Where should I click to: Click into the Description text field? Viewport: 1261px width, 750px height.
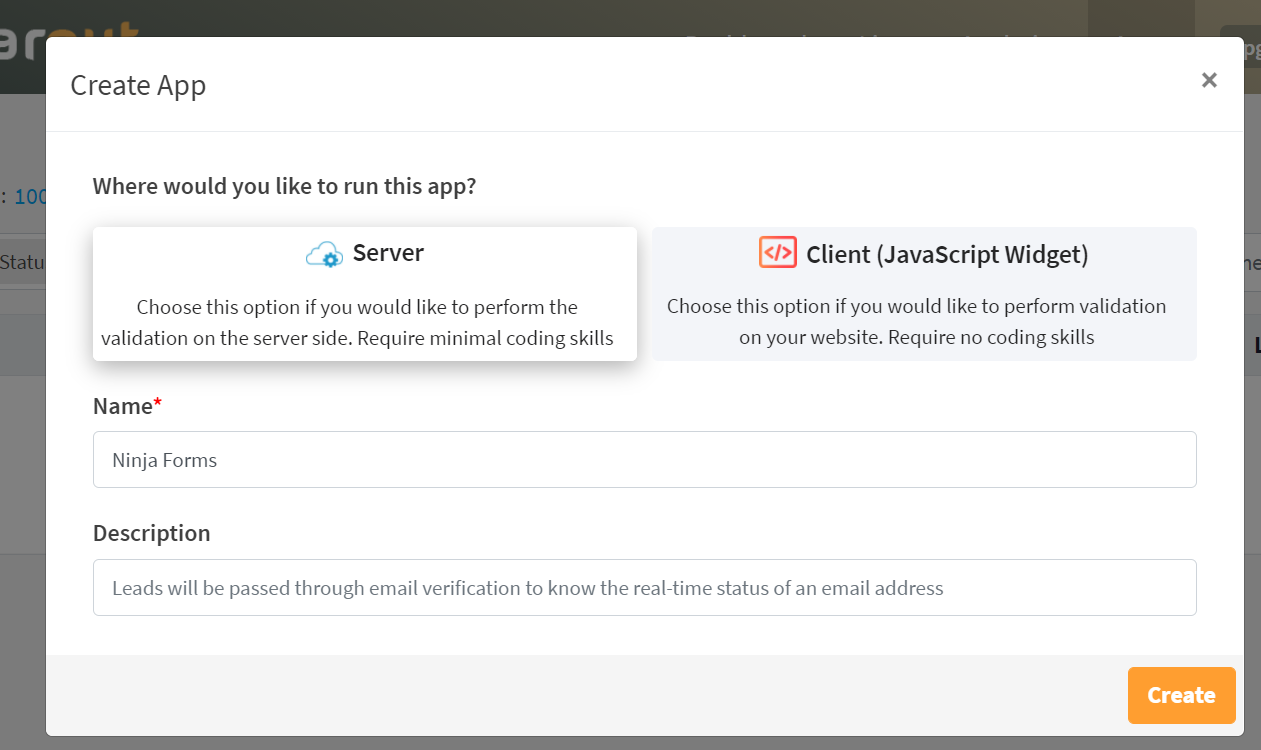644,588
